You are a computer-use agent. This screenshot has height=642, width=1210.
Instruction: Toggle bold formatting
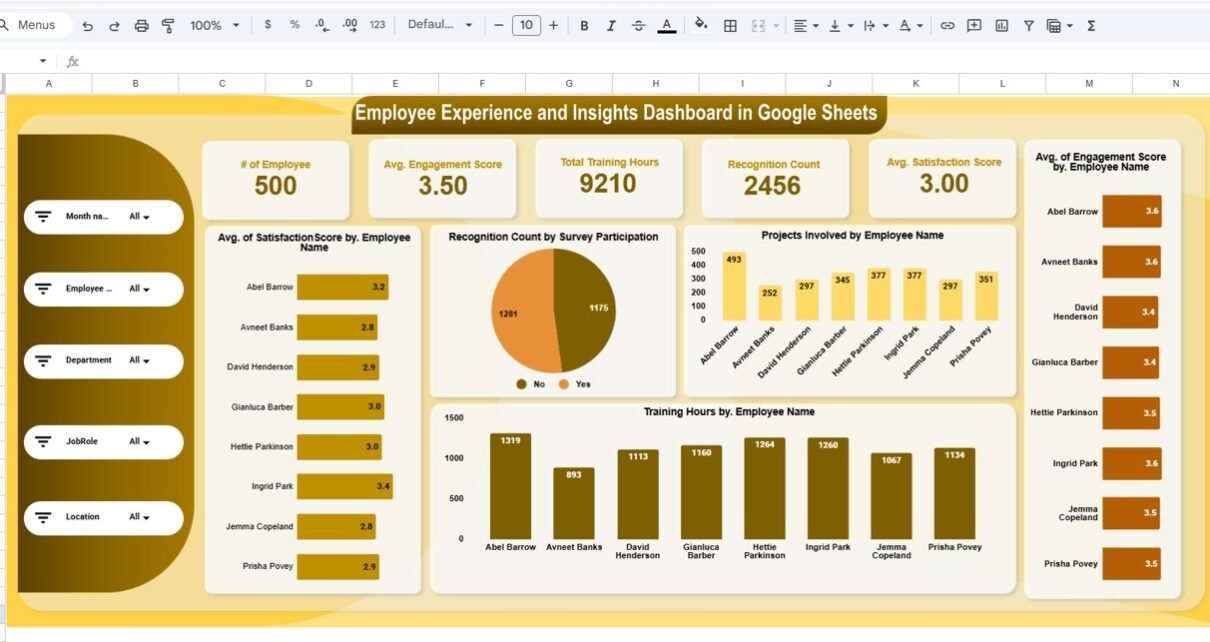(584, 26)
